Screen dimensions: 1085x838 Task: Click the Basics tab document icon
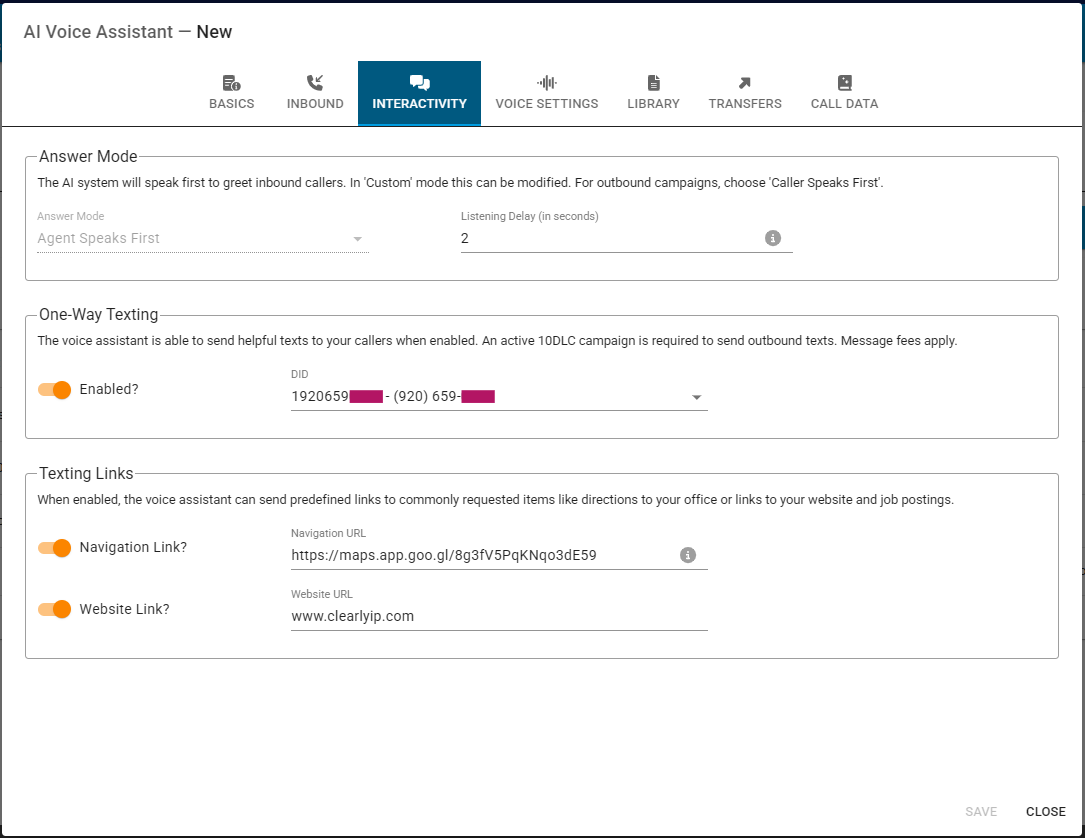[x=231, y=83]
